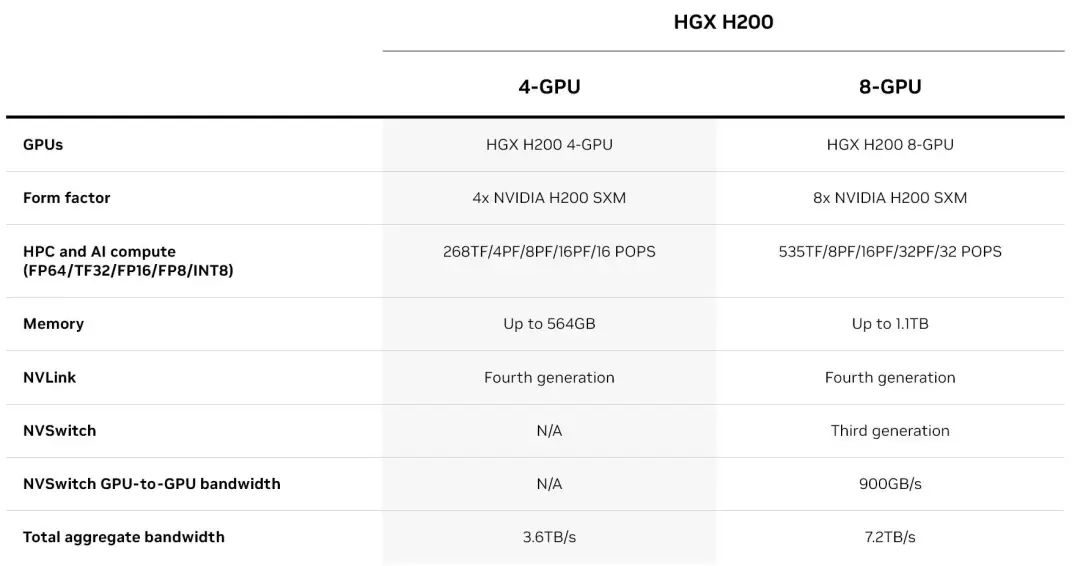
Task: Click the NVSwitch row label
Action: pos(59,431)
